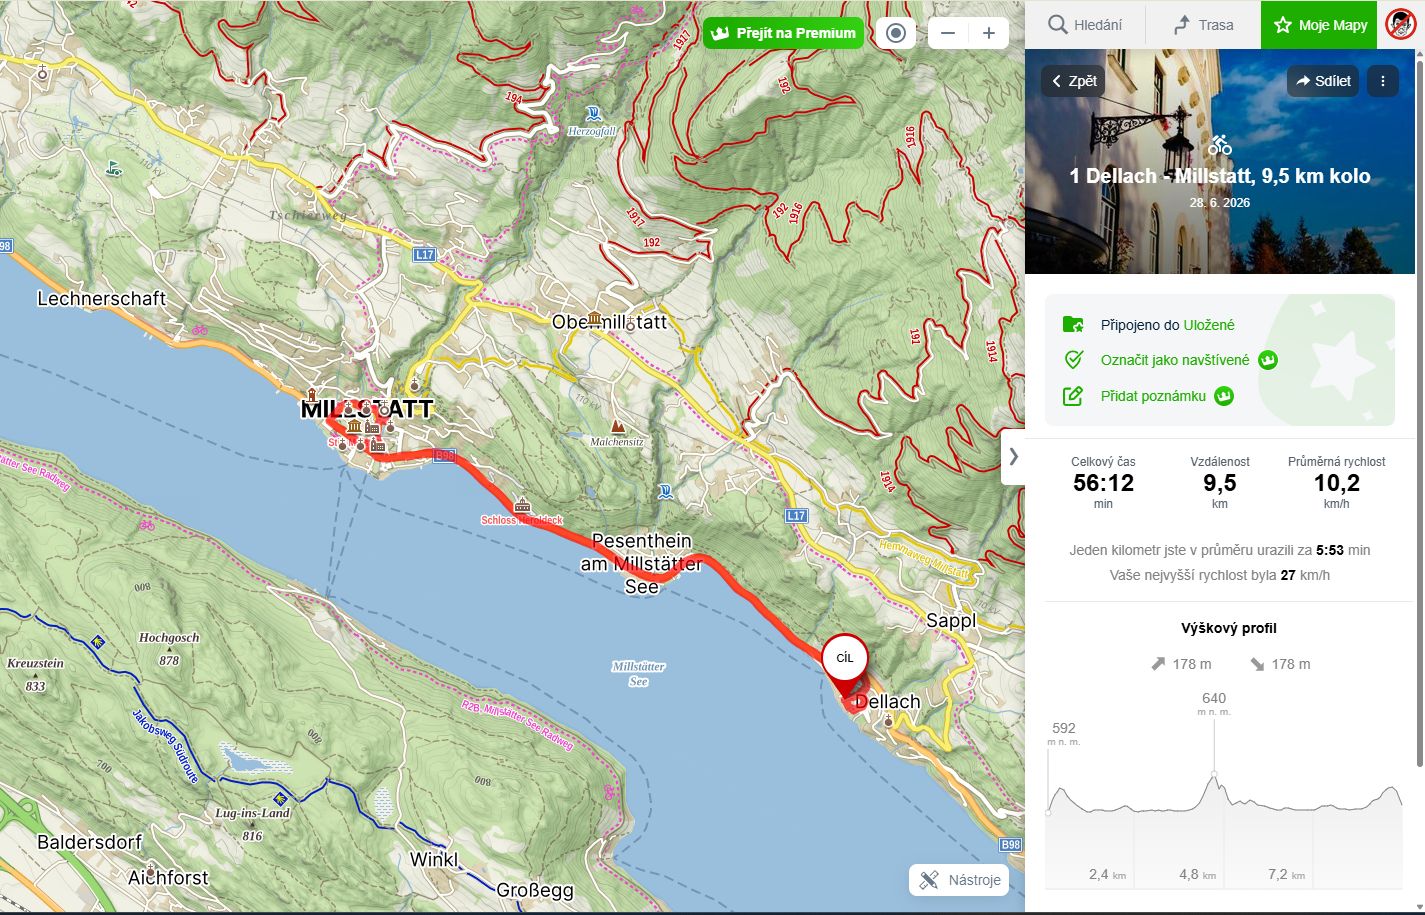This screenshot has height=915, width=1425.
Task: Click the Herzogfall waterfall map icon
Action: tap(594, 113)
